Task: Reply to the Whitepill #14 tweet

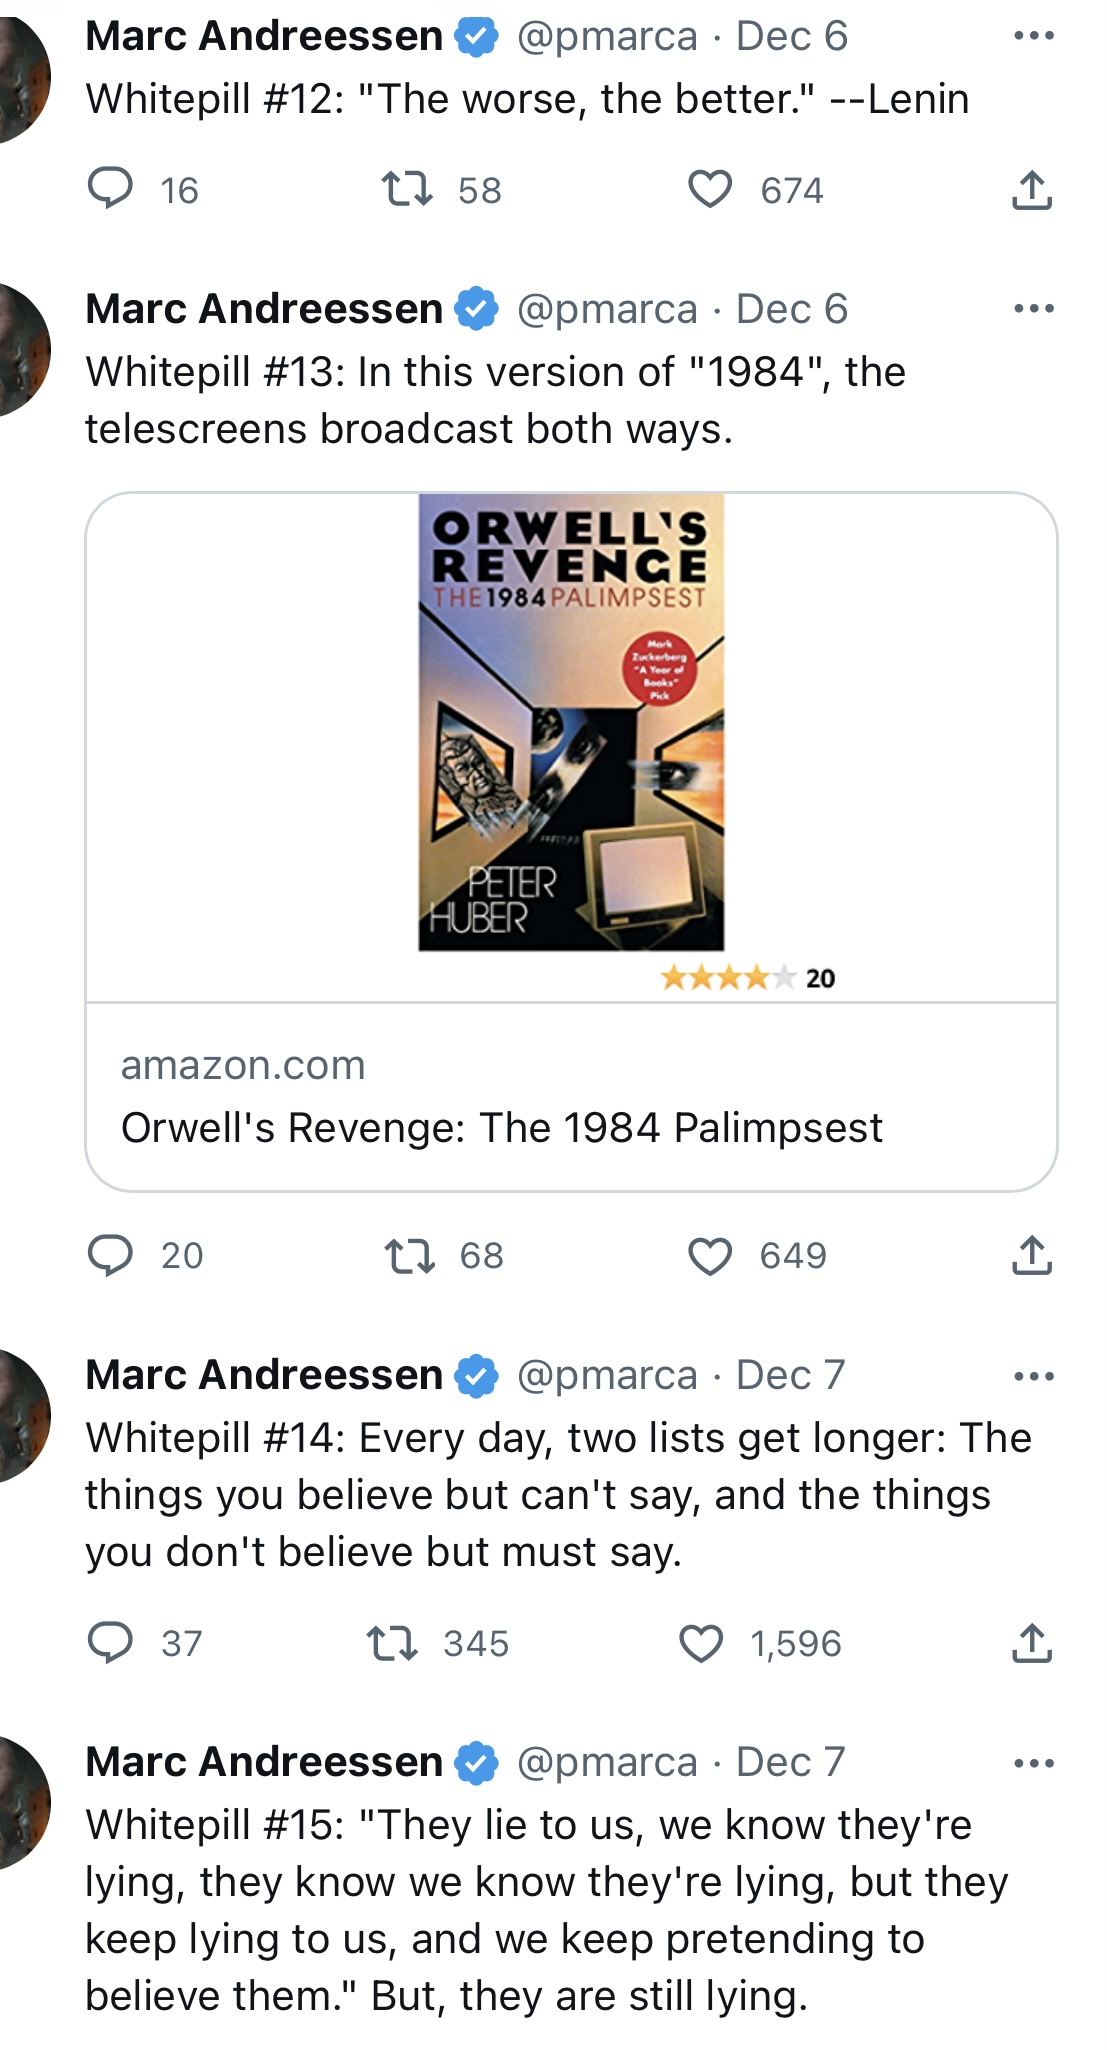Action: [110, 1642]
